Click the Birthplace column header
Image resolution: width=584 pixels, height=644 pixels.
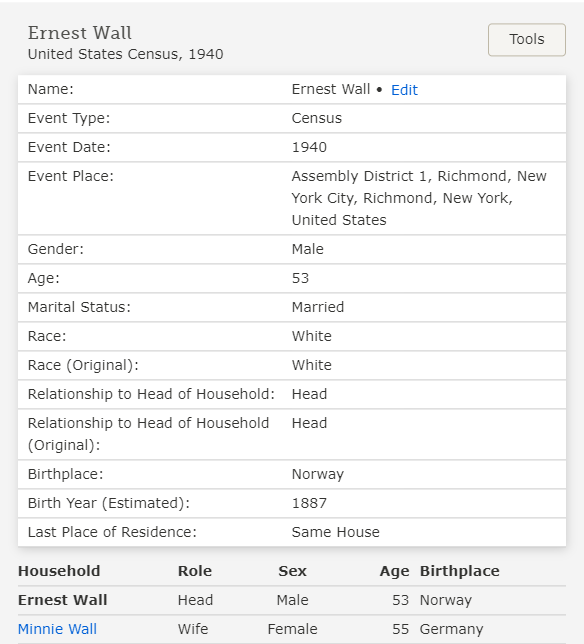coord(460,571)
